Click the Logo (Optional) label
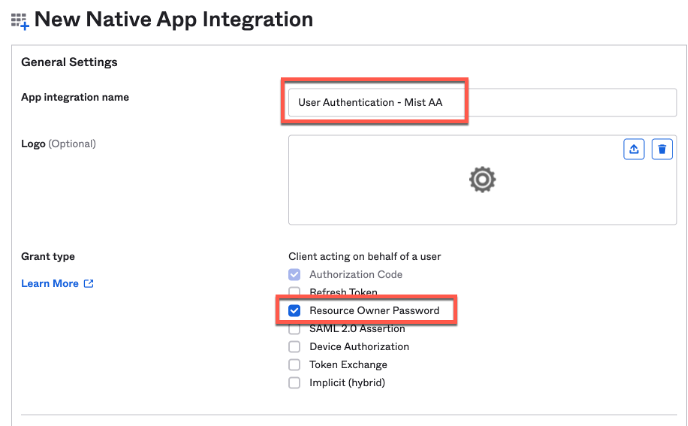 [x=58, y=143]
